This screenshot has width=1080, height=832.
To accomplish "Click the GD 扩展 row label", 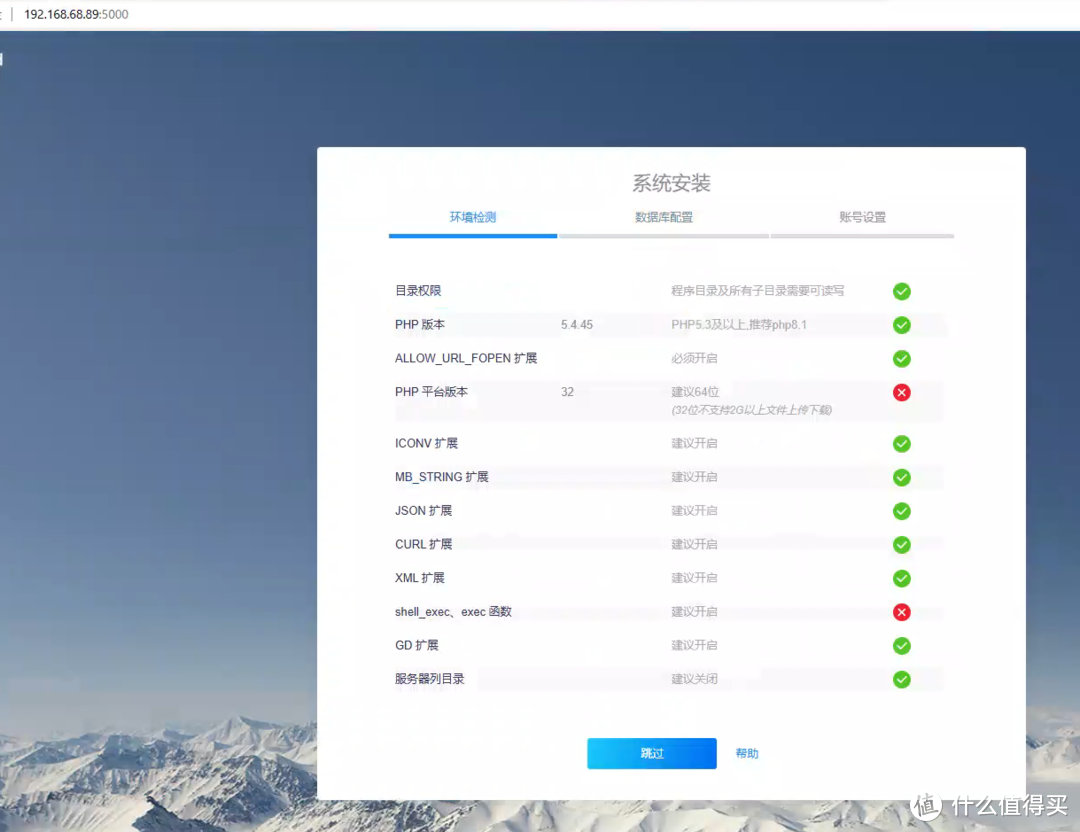I will pos(417,645).
